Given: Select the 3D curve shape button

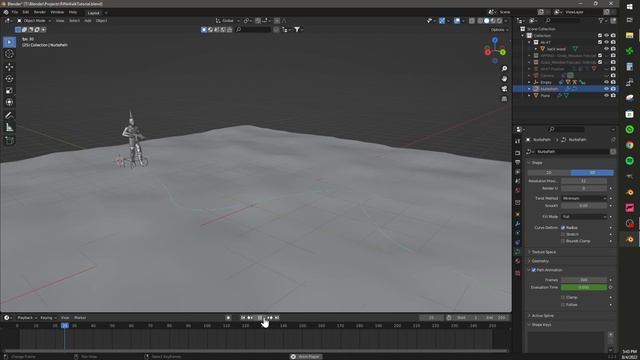Looking at the screenshot, I should (592, 173).
